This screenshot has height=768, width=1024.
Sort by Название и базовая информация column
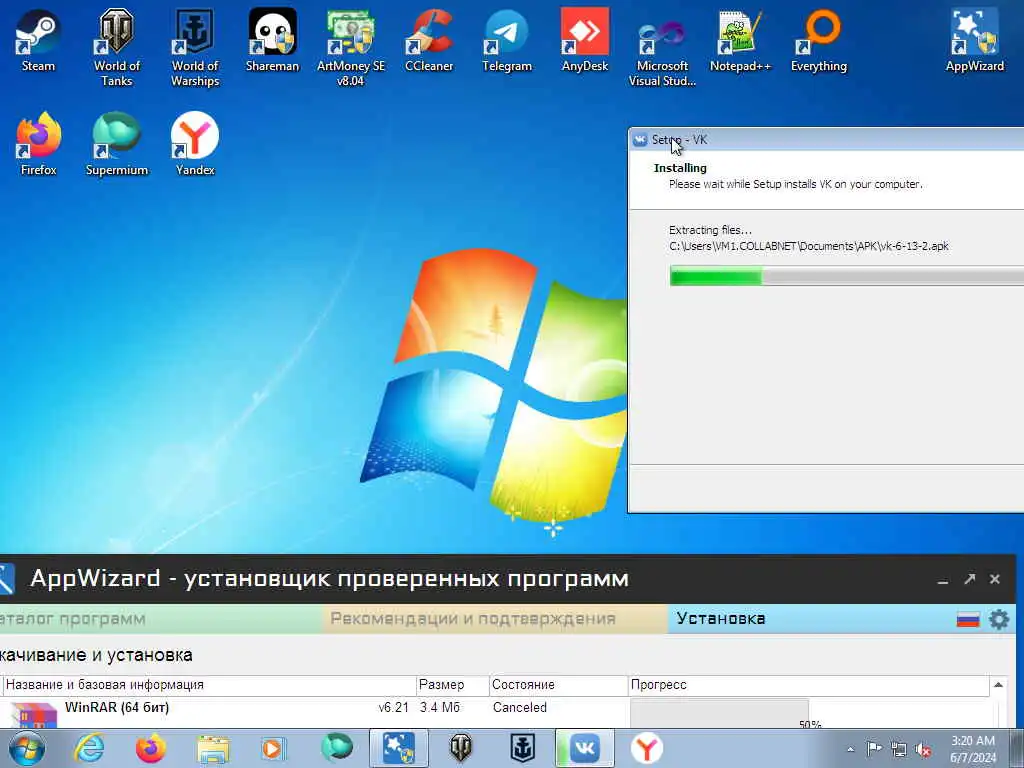[x=209, y=685]
